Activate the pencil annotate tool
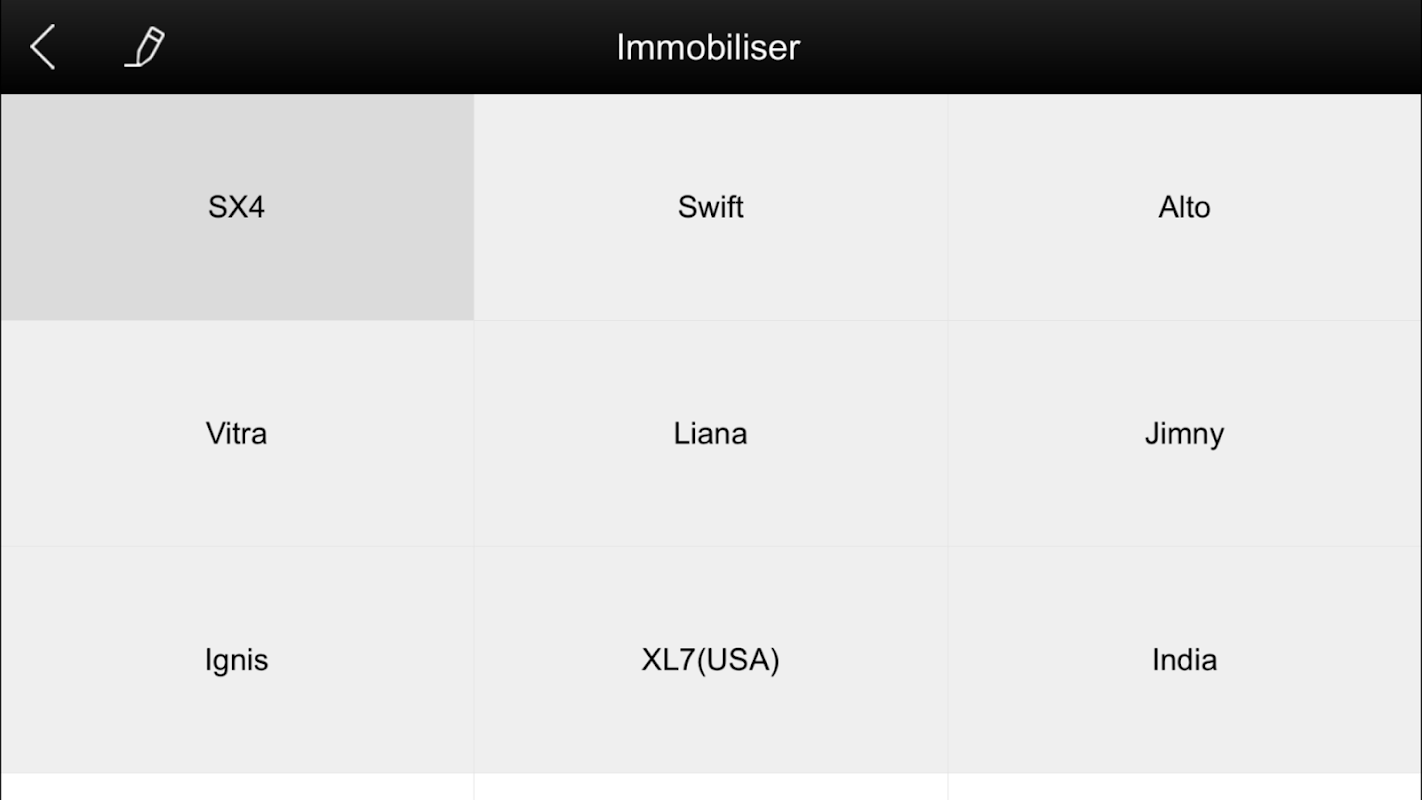 144,47
